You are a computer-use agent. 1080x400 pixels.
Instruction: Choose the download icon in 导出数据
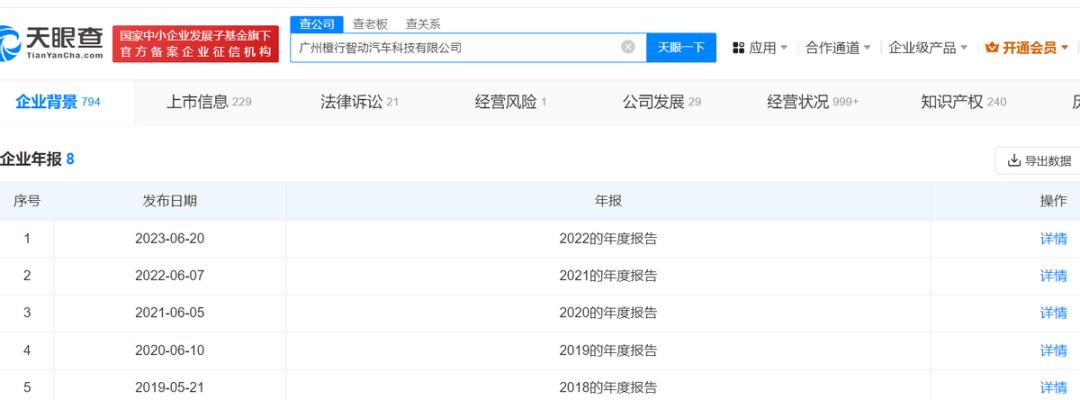pyautogui.click(x=1014, y=160)
